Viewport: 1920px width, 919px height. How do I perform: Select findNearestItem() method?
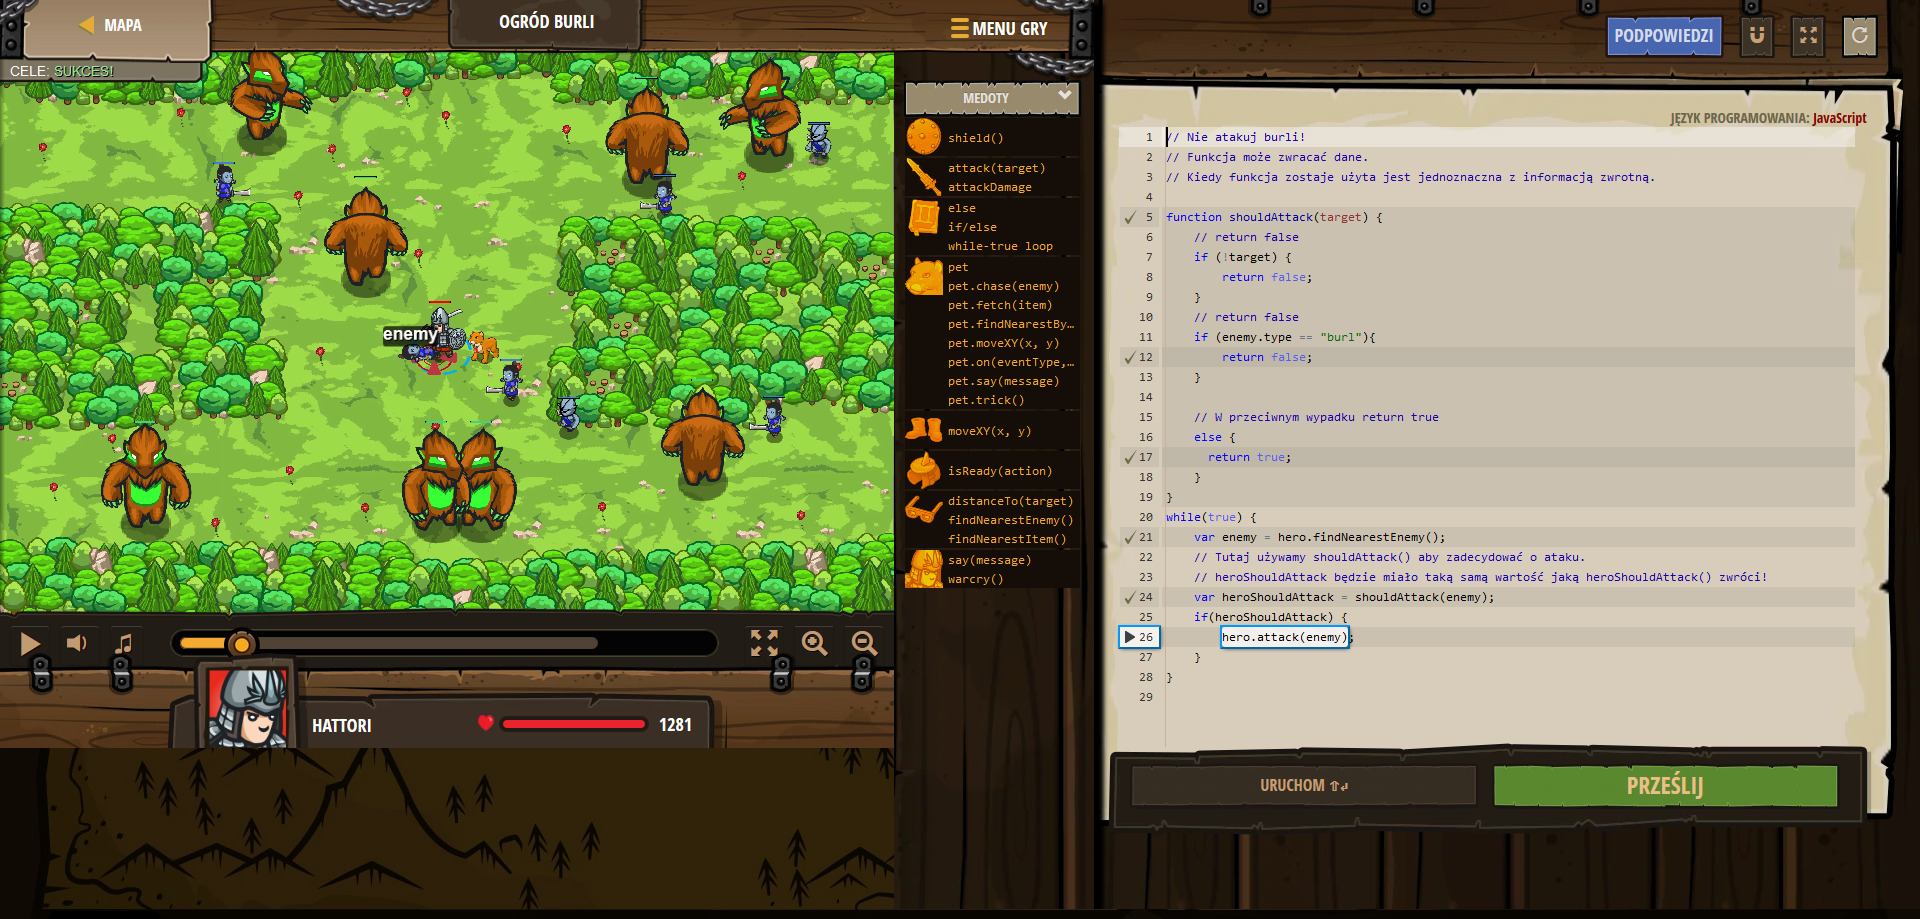[1007, 539]
